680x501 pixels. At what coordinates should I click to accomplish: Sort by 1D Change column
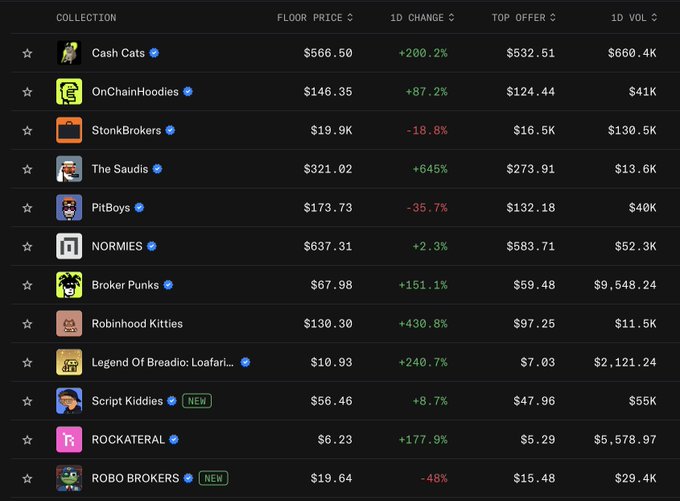pyautogui.click(x=422, y=18)
